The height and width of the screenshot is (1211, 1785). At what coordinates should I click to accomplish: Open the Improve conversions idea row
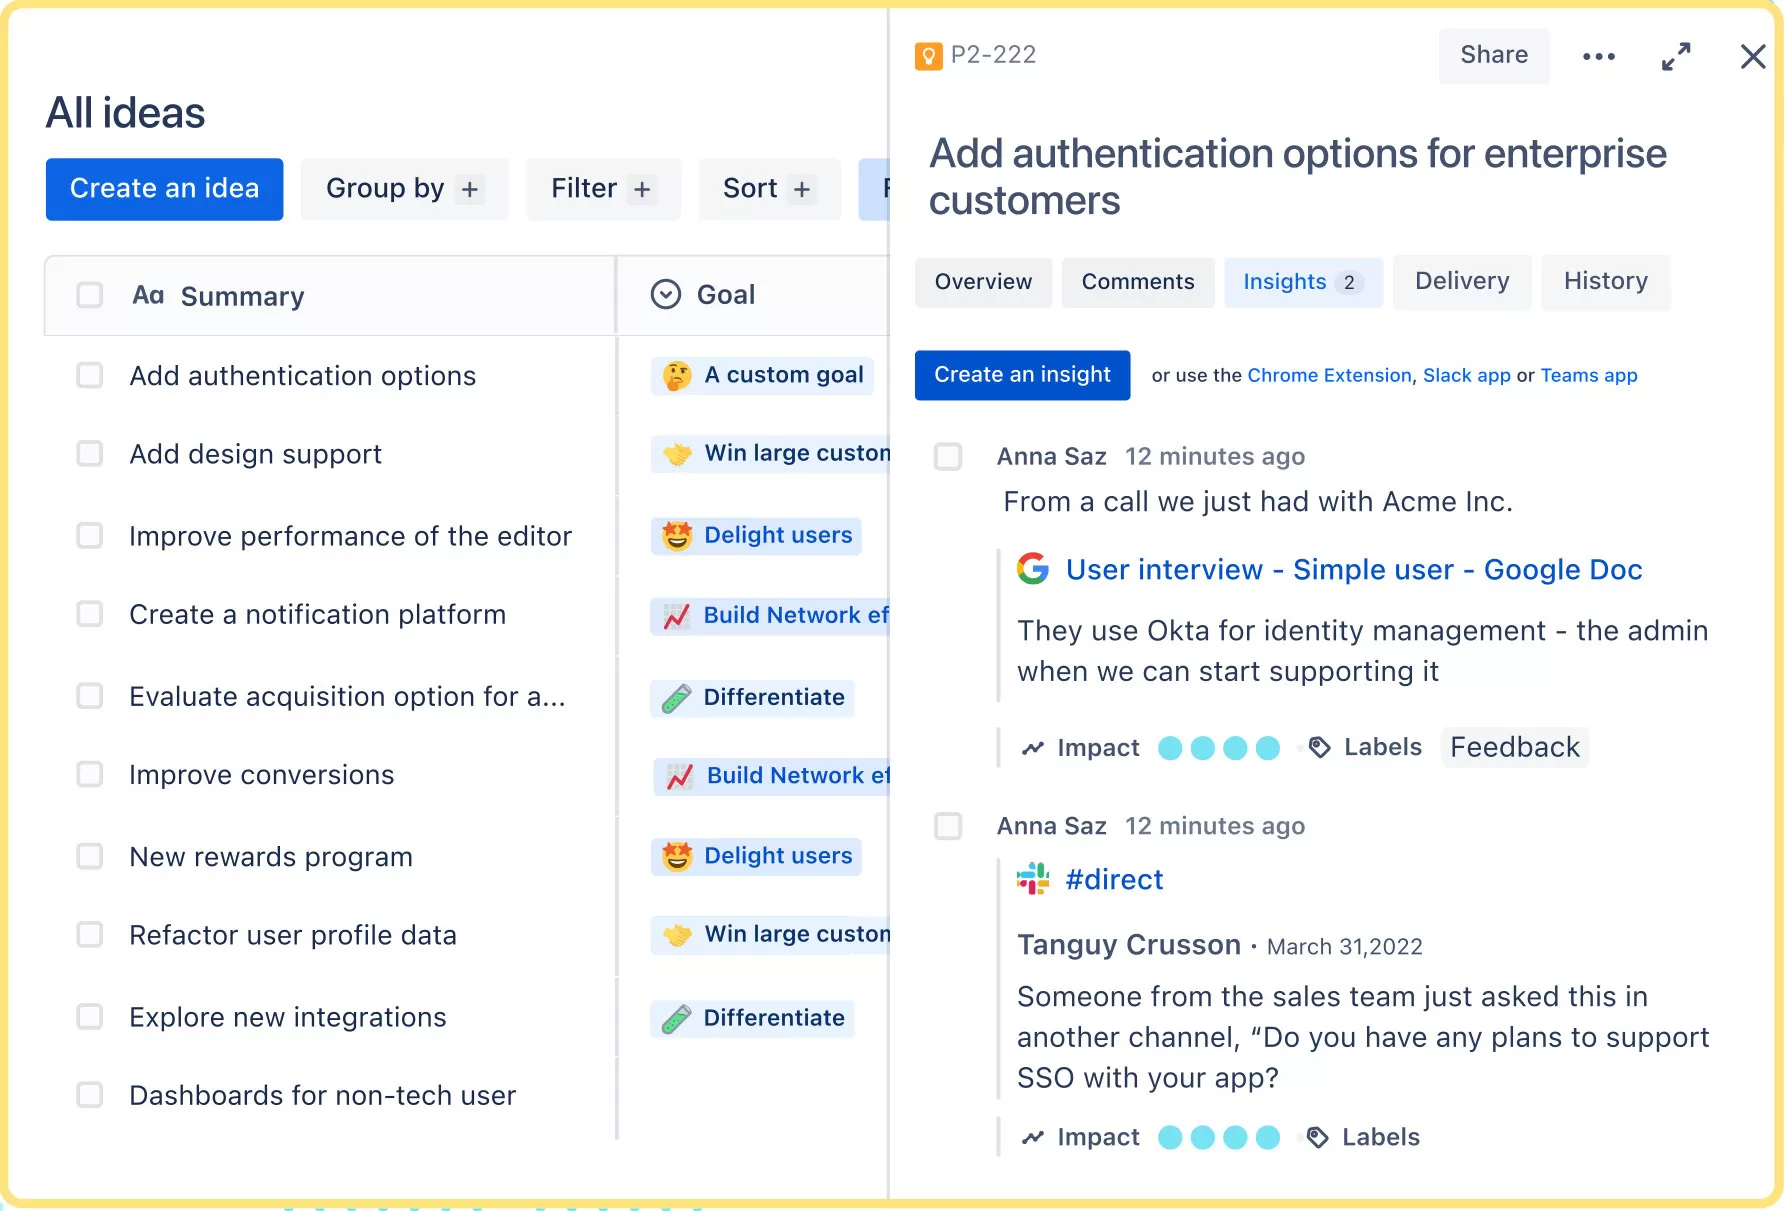(x=262, y=775)
